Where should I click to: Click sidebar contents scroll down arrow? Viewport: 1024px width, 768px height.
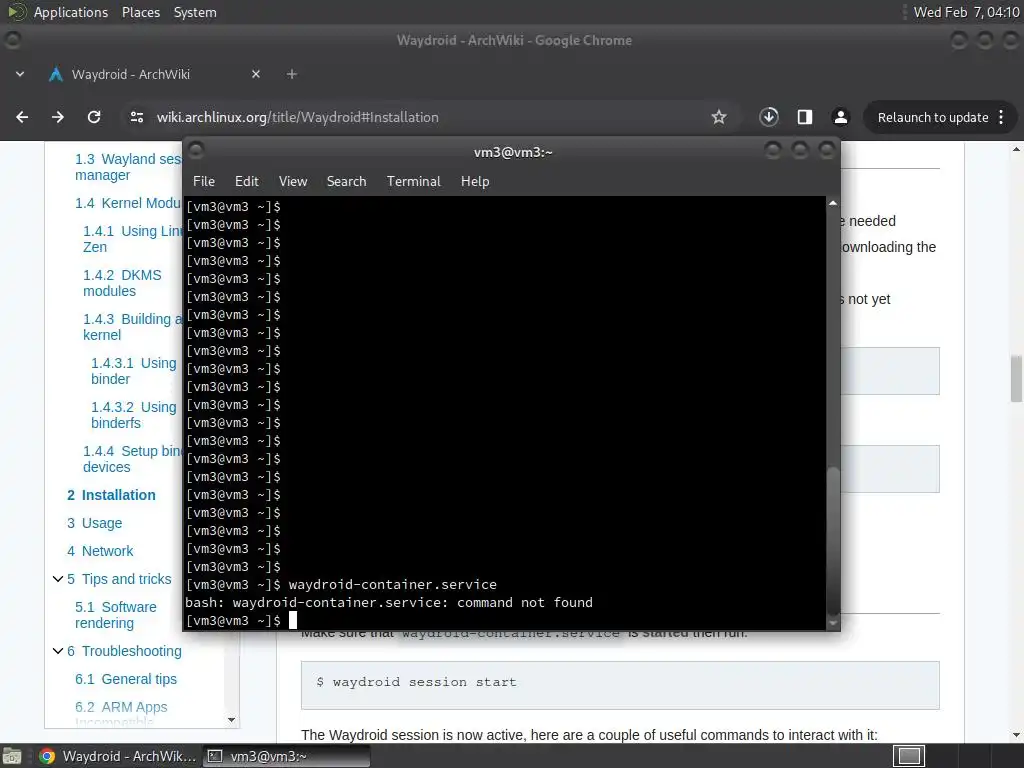(231, 720)
